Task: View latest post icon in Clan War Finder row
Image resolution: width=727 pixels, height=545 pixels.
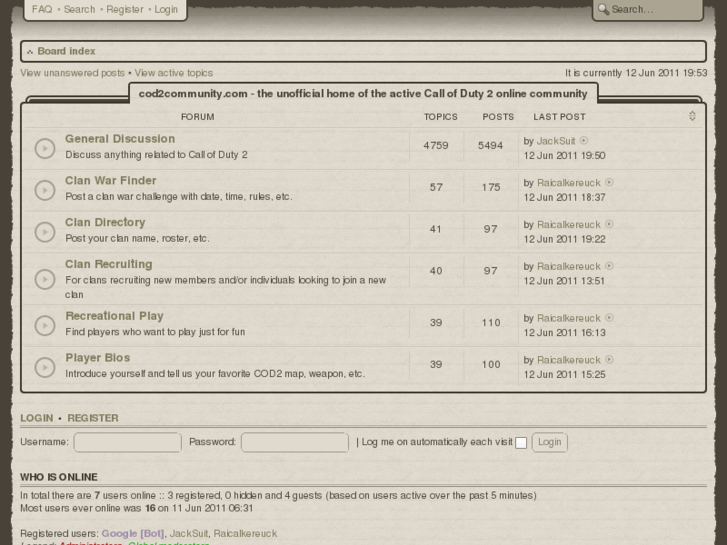Action: tap(610, 182)
